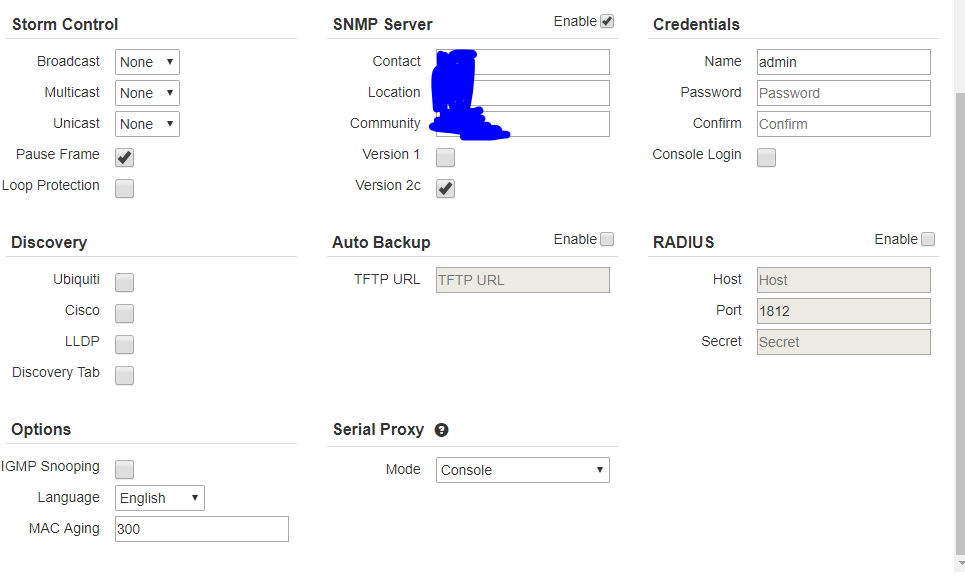965x576 pixels.
Task: Disable the SNMP Server Enable checkbox
Action: (x=607, y=21)
